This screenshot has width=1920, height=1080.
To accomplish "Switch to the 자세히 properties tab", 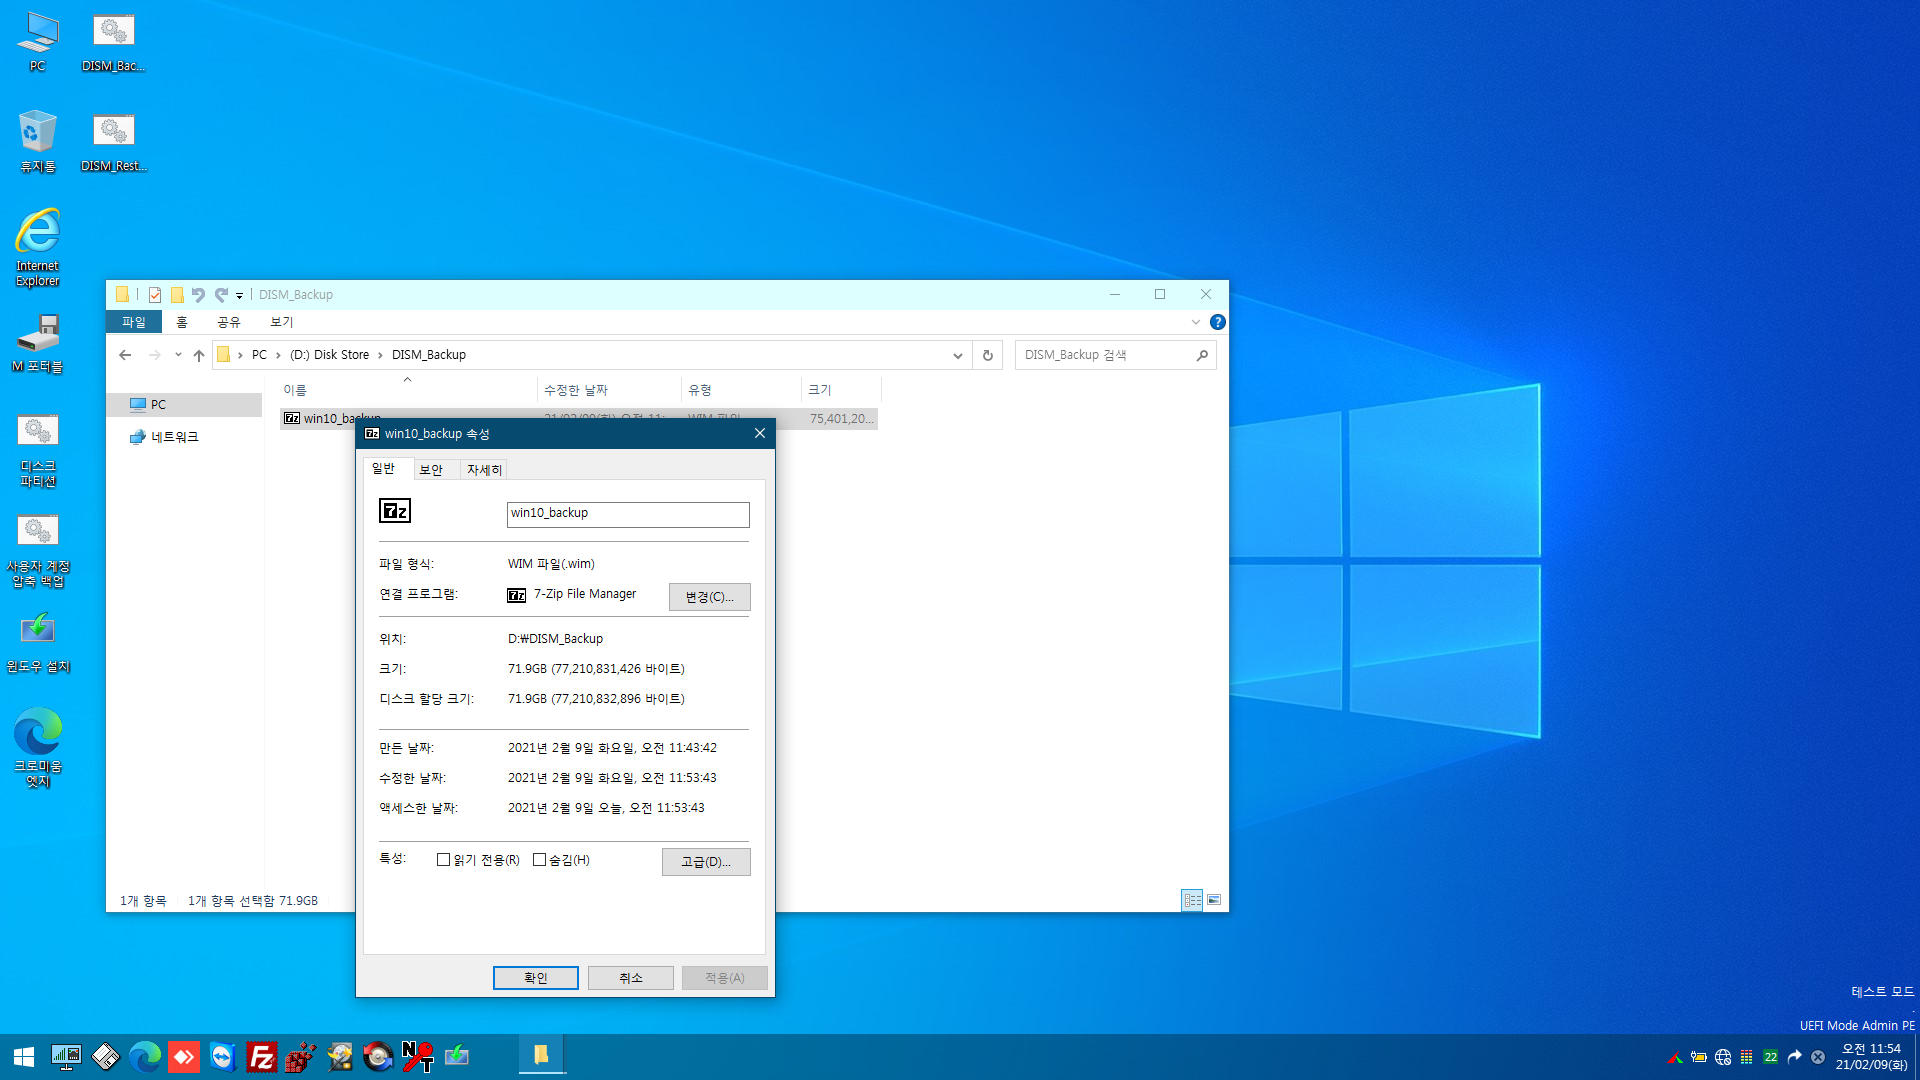I will point(484,470).
